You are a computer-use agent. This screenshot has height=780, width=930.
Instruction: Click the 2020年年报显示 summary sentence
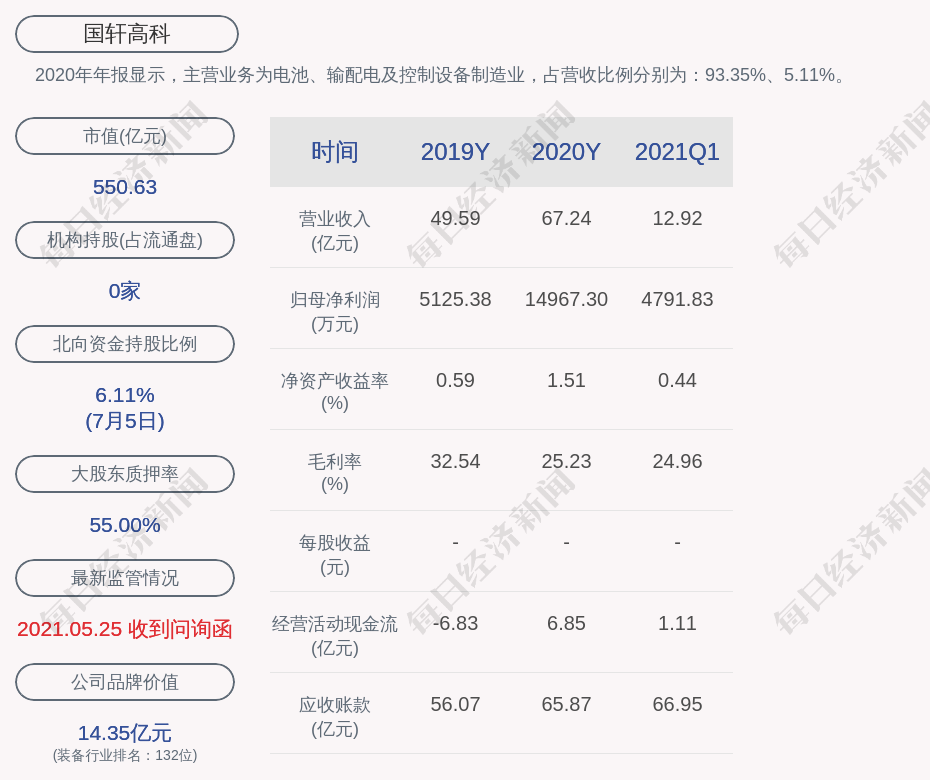tap(441, 75)
